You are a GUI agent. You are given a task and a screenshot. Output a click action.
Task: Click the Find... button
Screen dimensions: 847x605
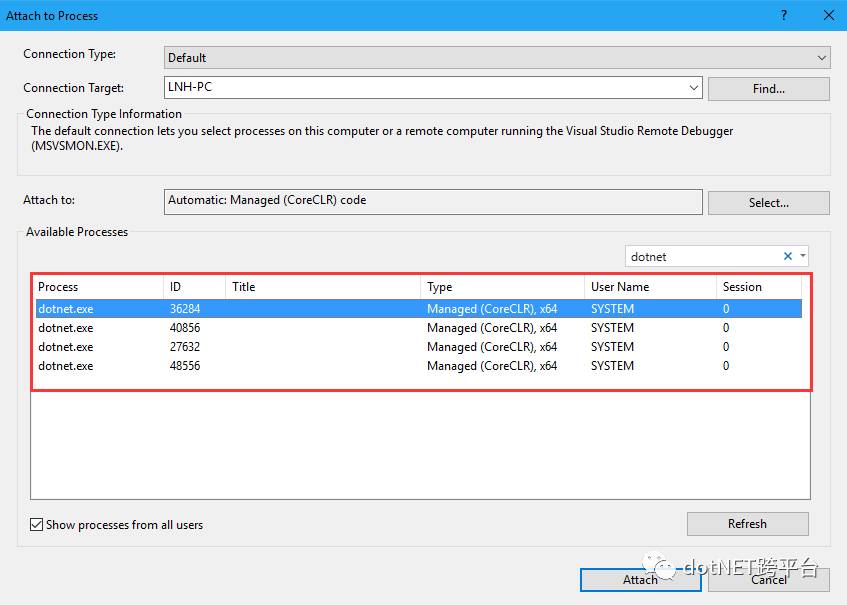coord(769,89)
